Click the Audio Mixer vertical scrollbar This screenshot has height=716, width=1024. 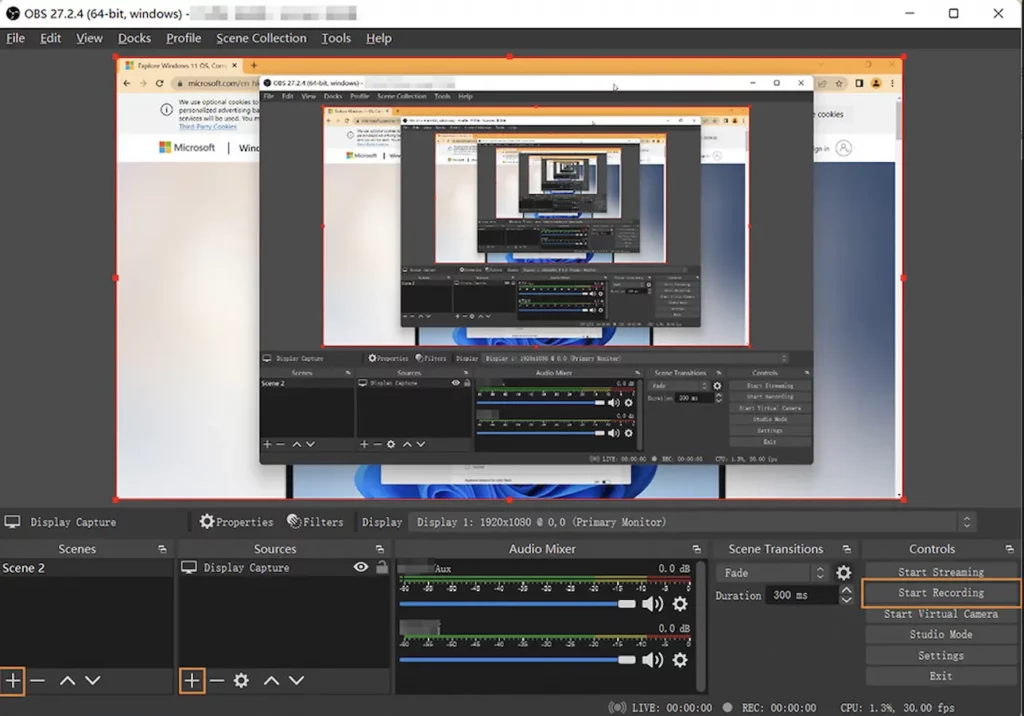click(x=701, y=625)
